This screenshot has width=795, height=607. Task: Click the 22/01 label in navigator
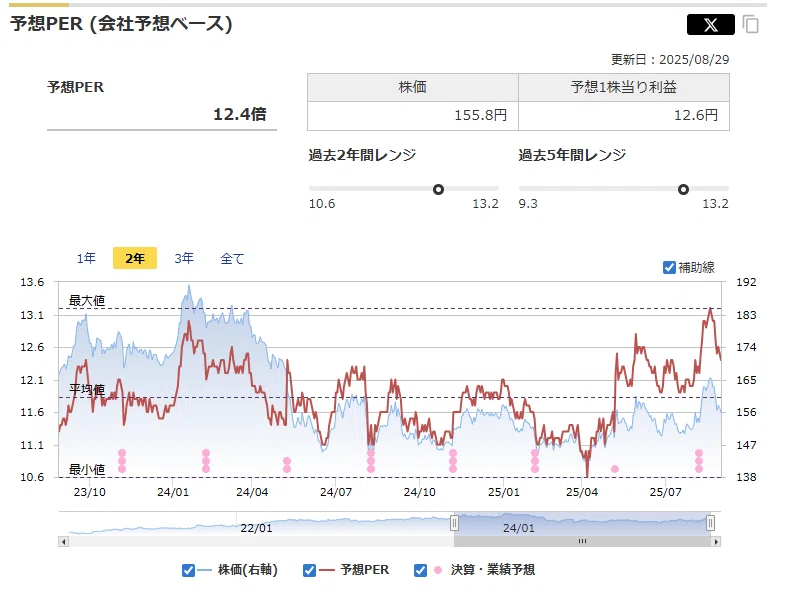tap(256, 528)
